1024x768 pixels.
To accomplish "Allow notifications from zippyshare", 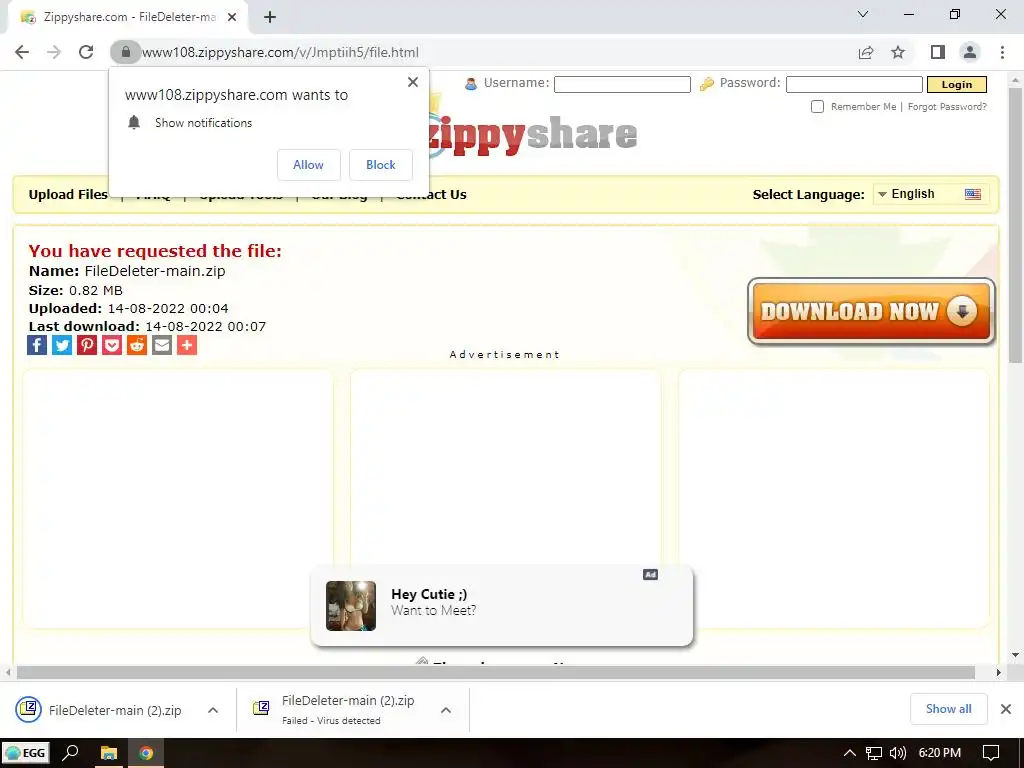I will (x=308, y=165).
